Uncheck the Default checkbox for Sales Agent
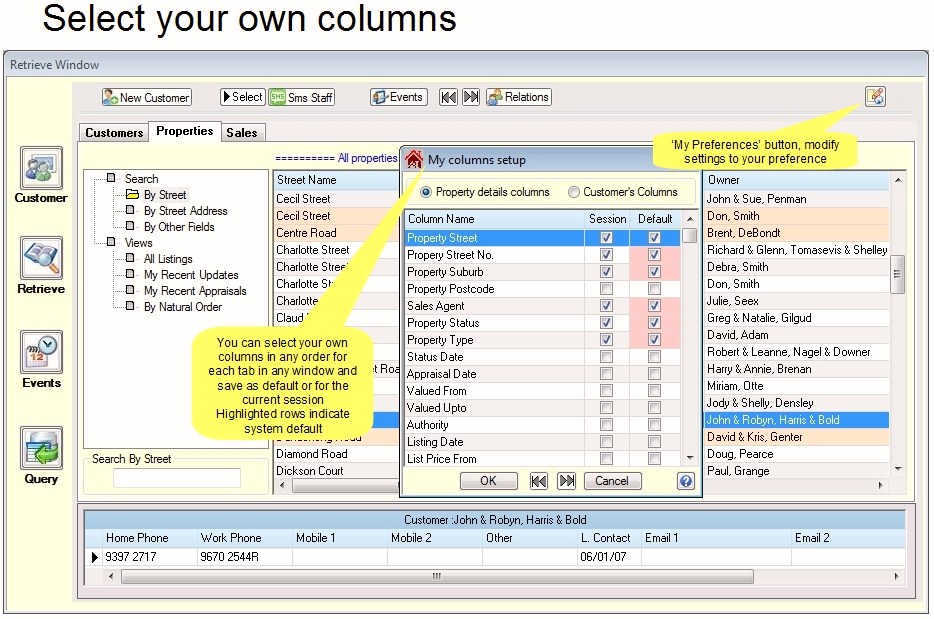The width and height of the screenshot is (934, 619). [655, 306]
